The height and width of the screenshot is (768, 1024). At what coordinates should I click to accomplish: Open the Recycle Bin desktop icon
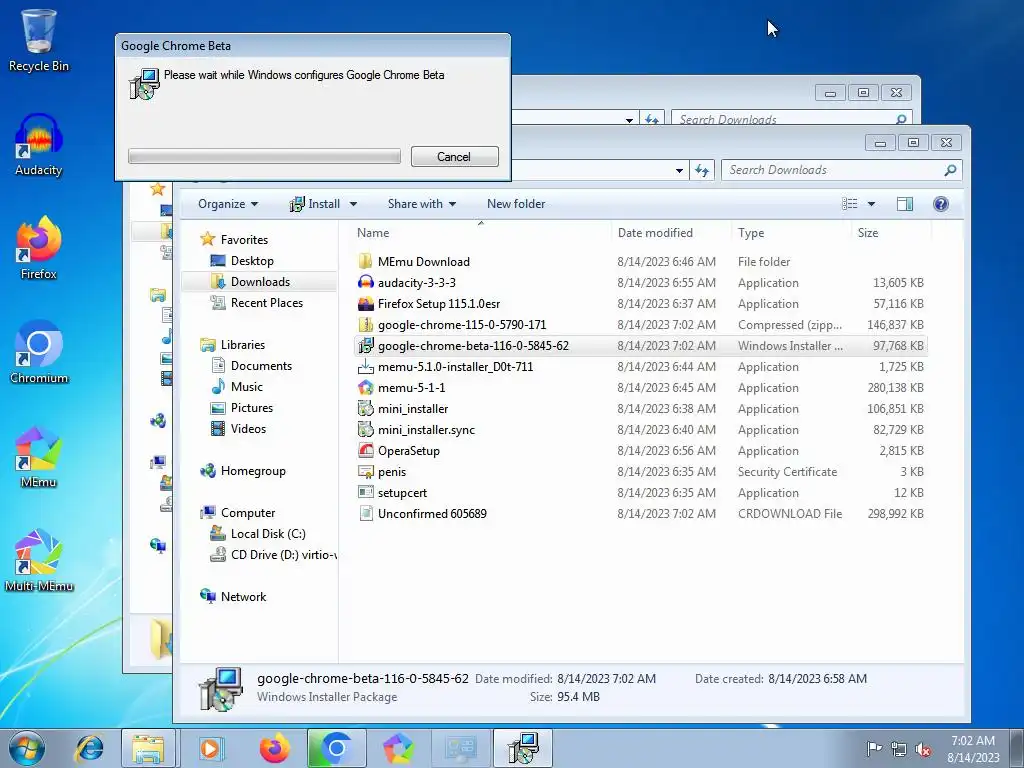(39, 39)
